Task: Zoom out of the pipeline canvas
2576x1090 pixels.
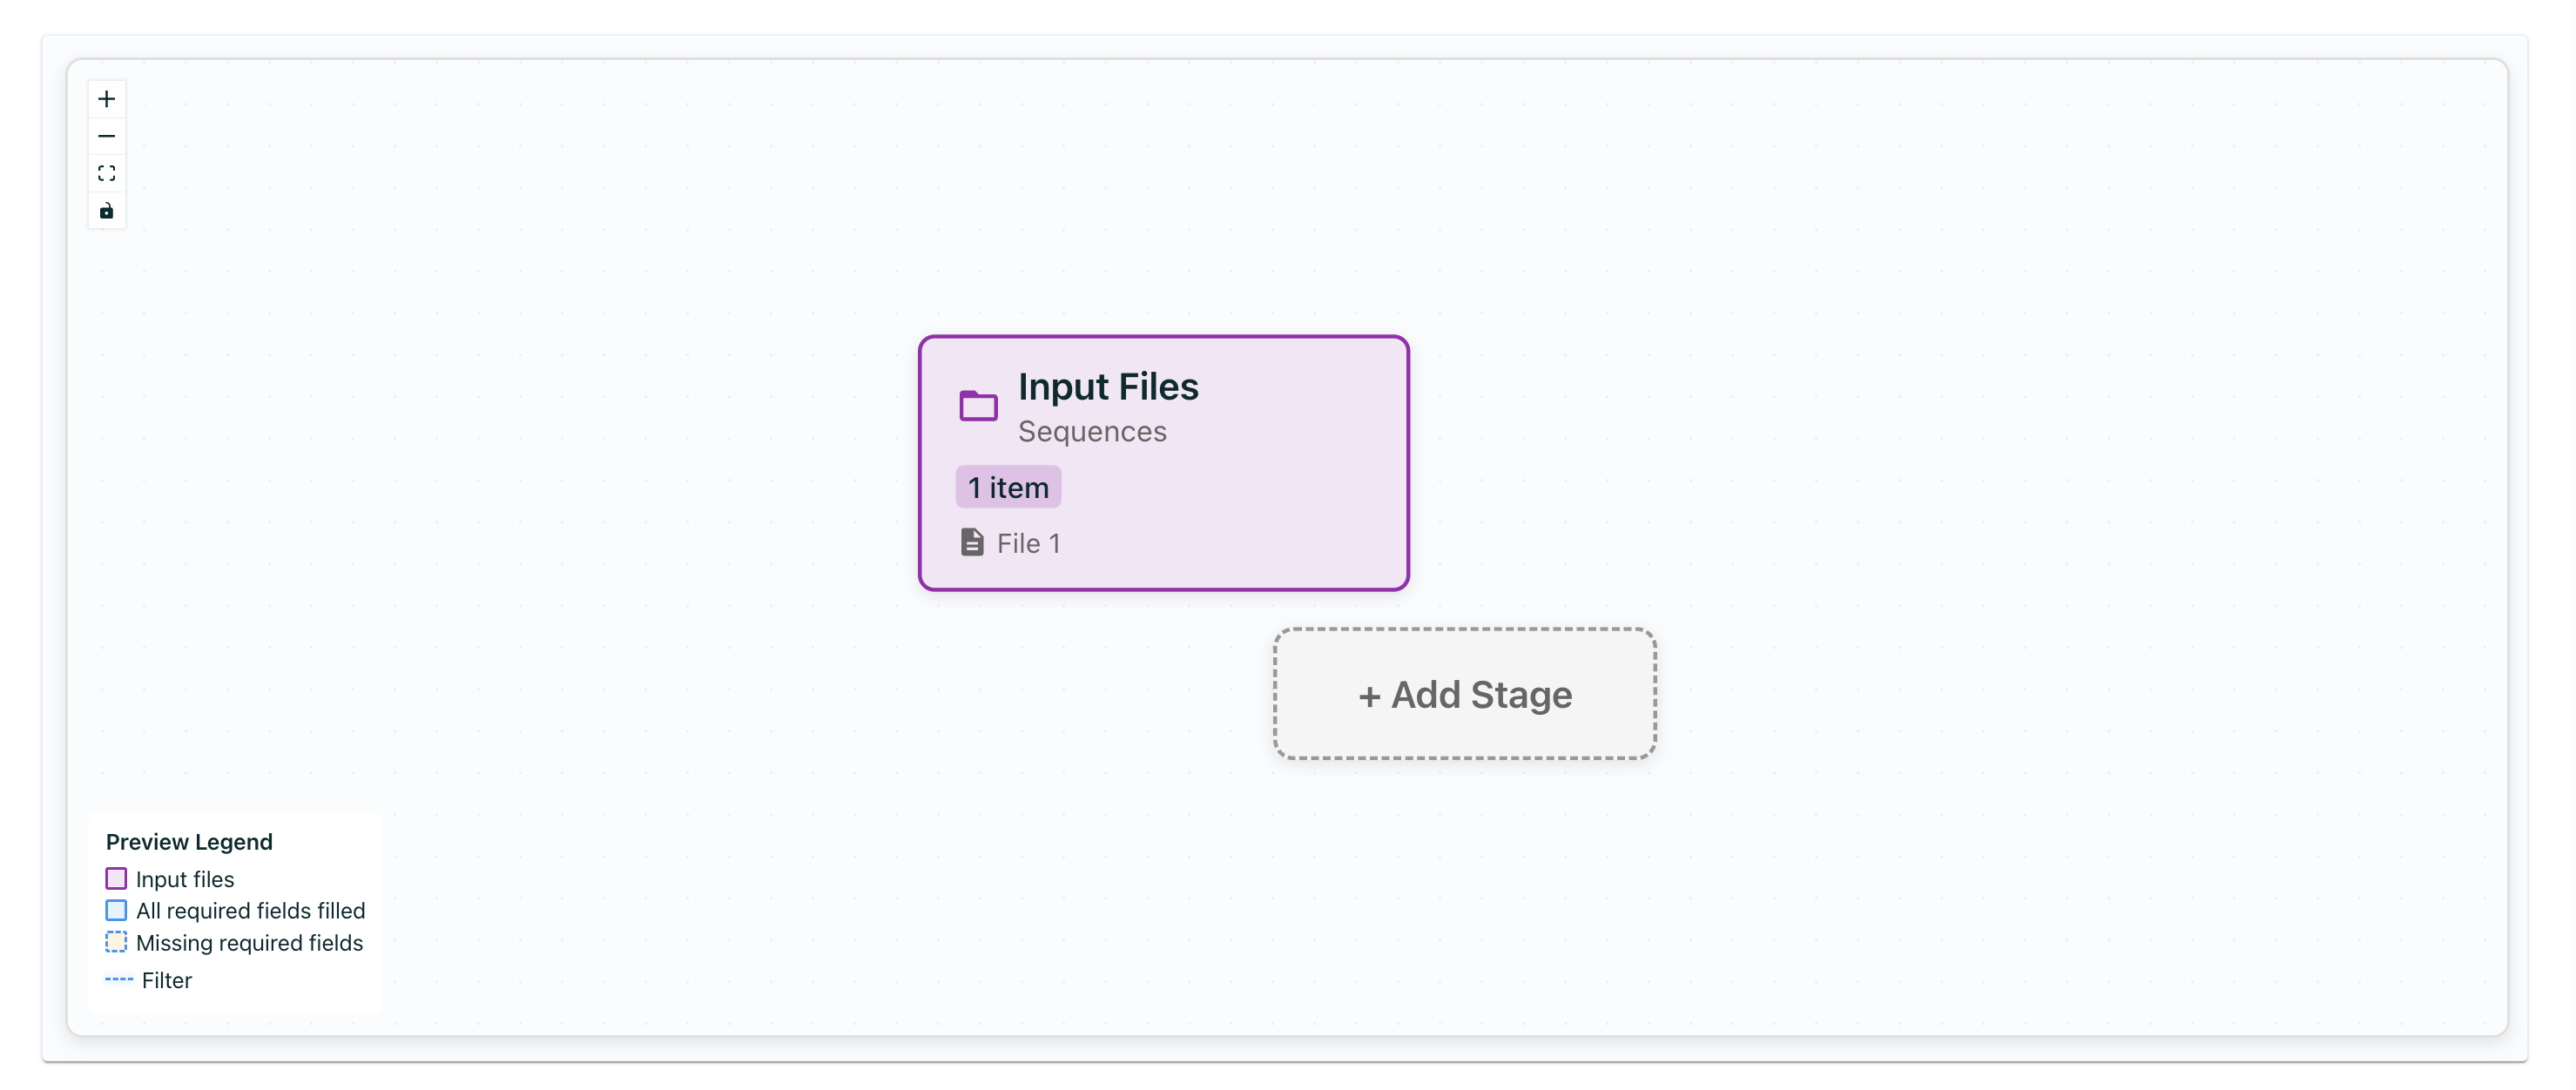Action: click(x=107, y=135)
